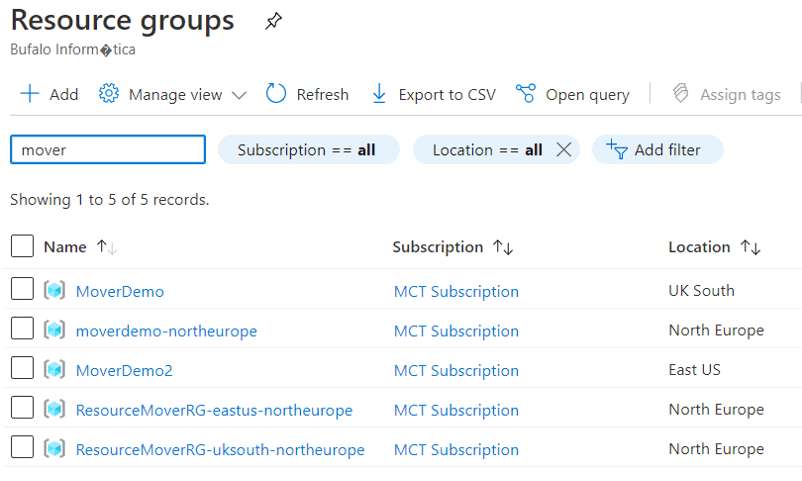Click the Add filter funnel icon

click(617, 149)
